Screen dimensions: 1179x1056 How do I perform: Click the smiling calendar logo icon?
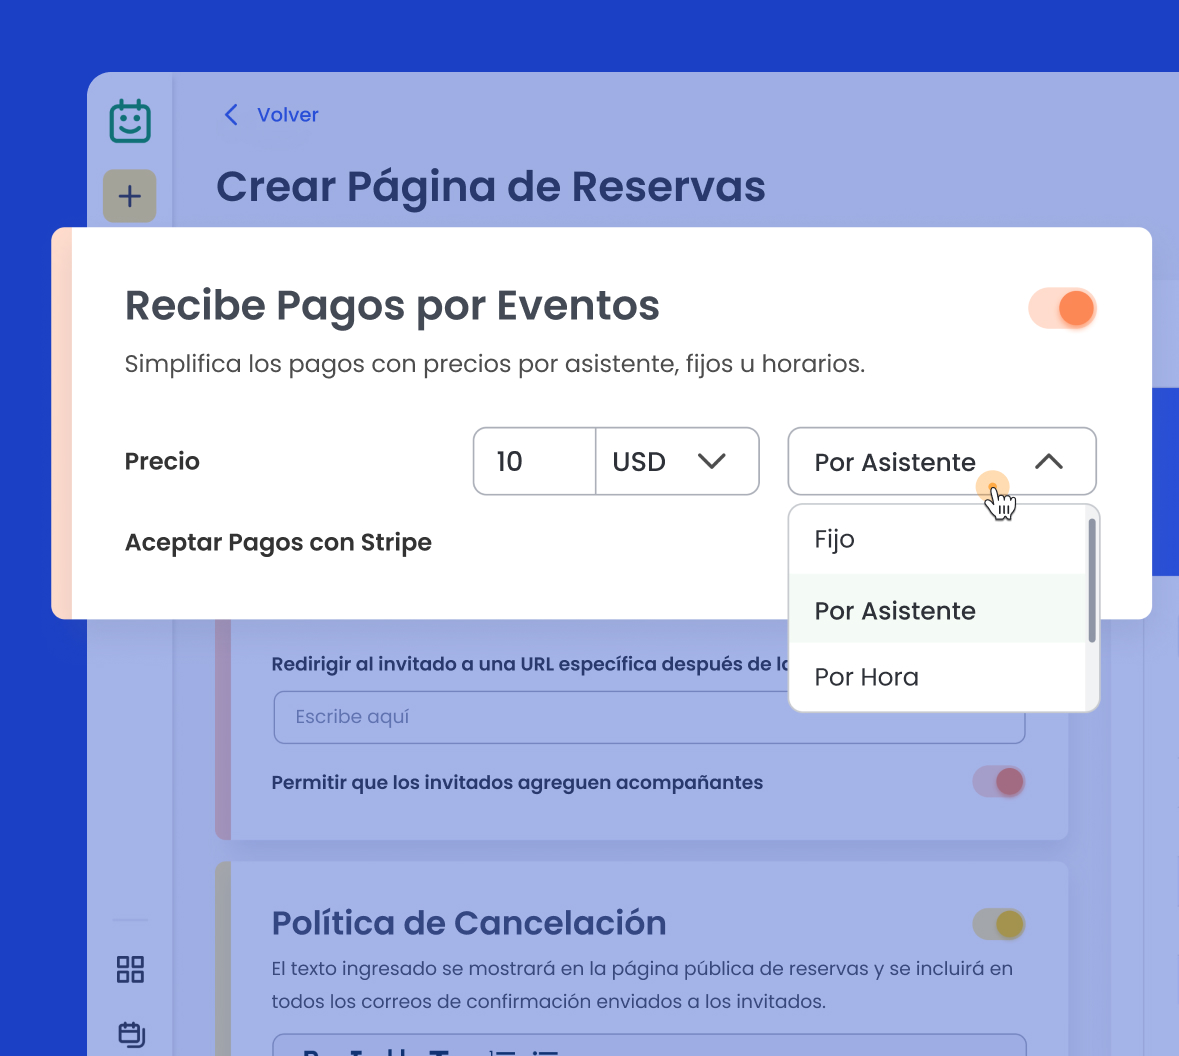pos(130,122)
